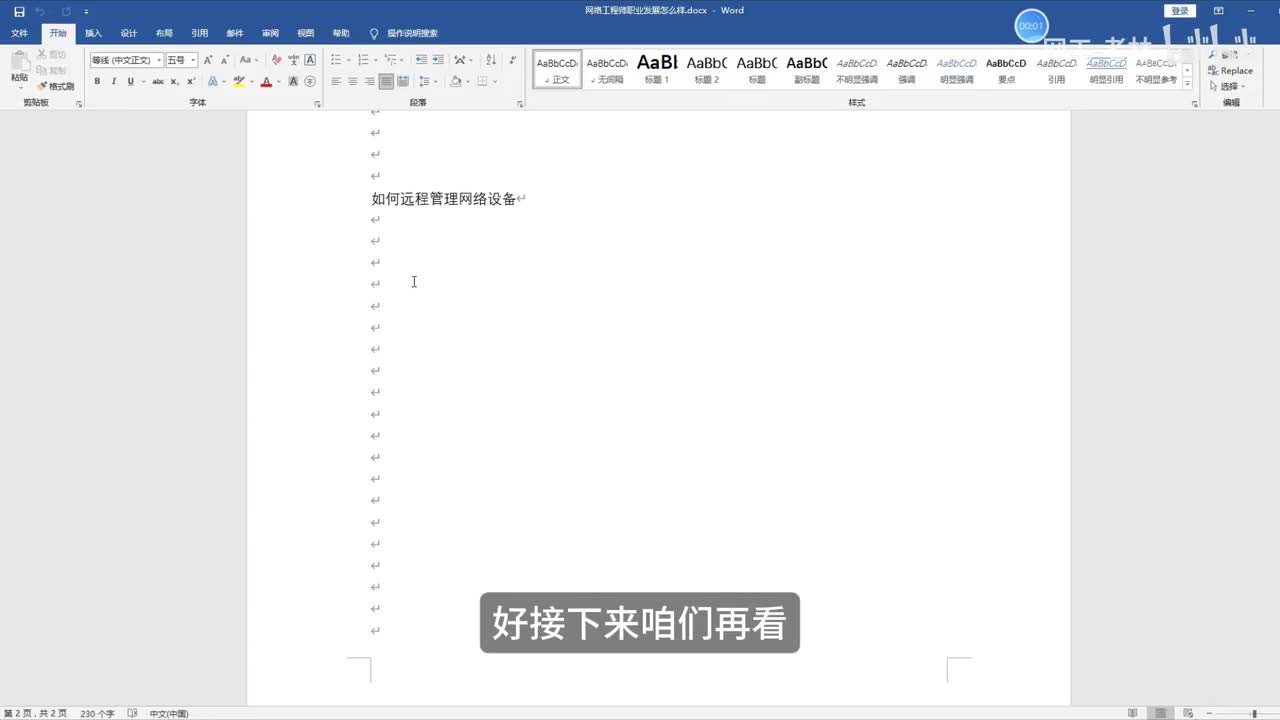Increase font size with the grow font icon
The width and height of the screenshot is (1280, 720).
(x=209, y=60)
